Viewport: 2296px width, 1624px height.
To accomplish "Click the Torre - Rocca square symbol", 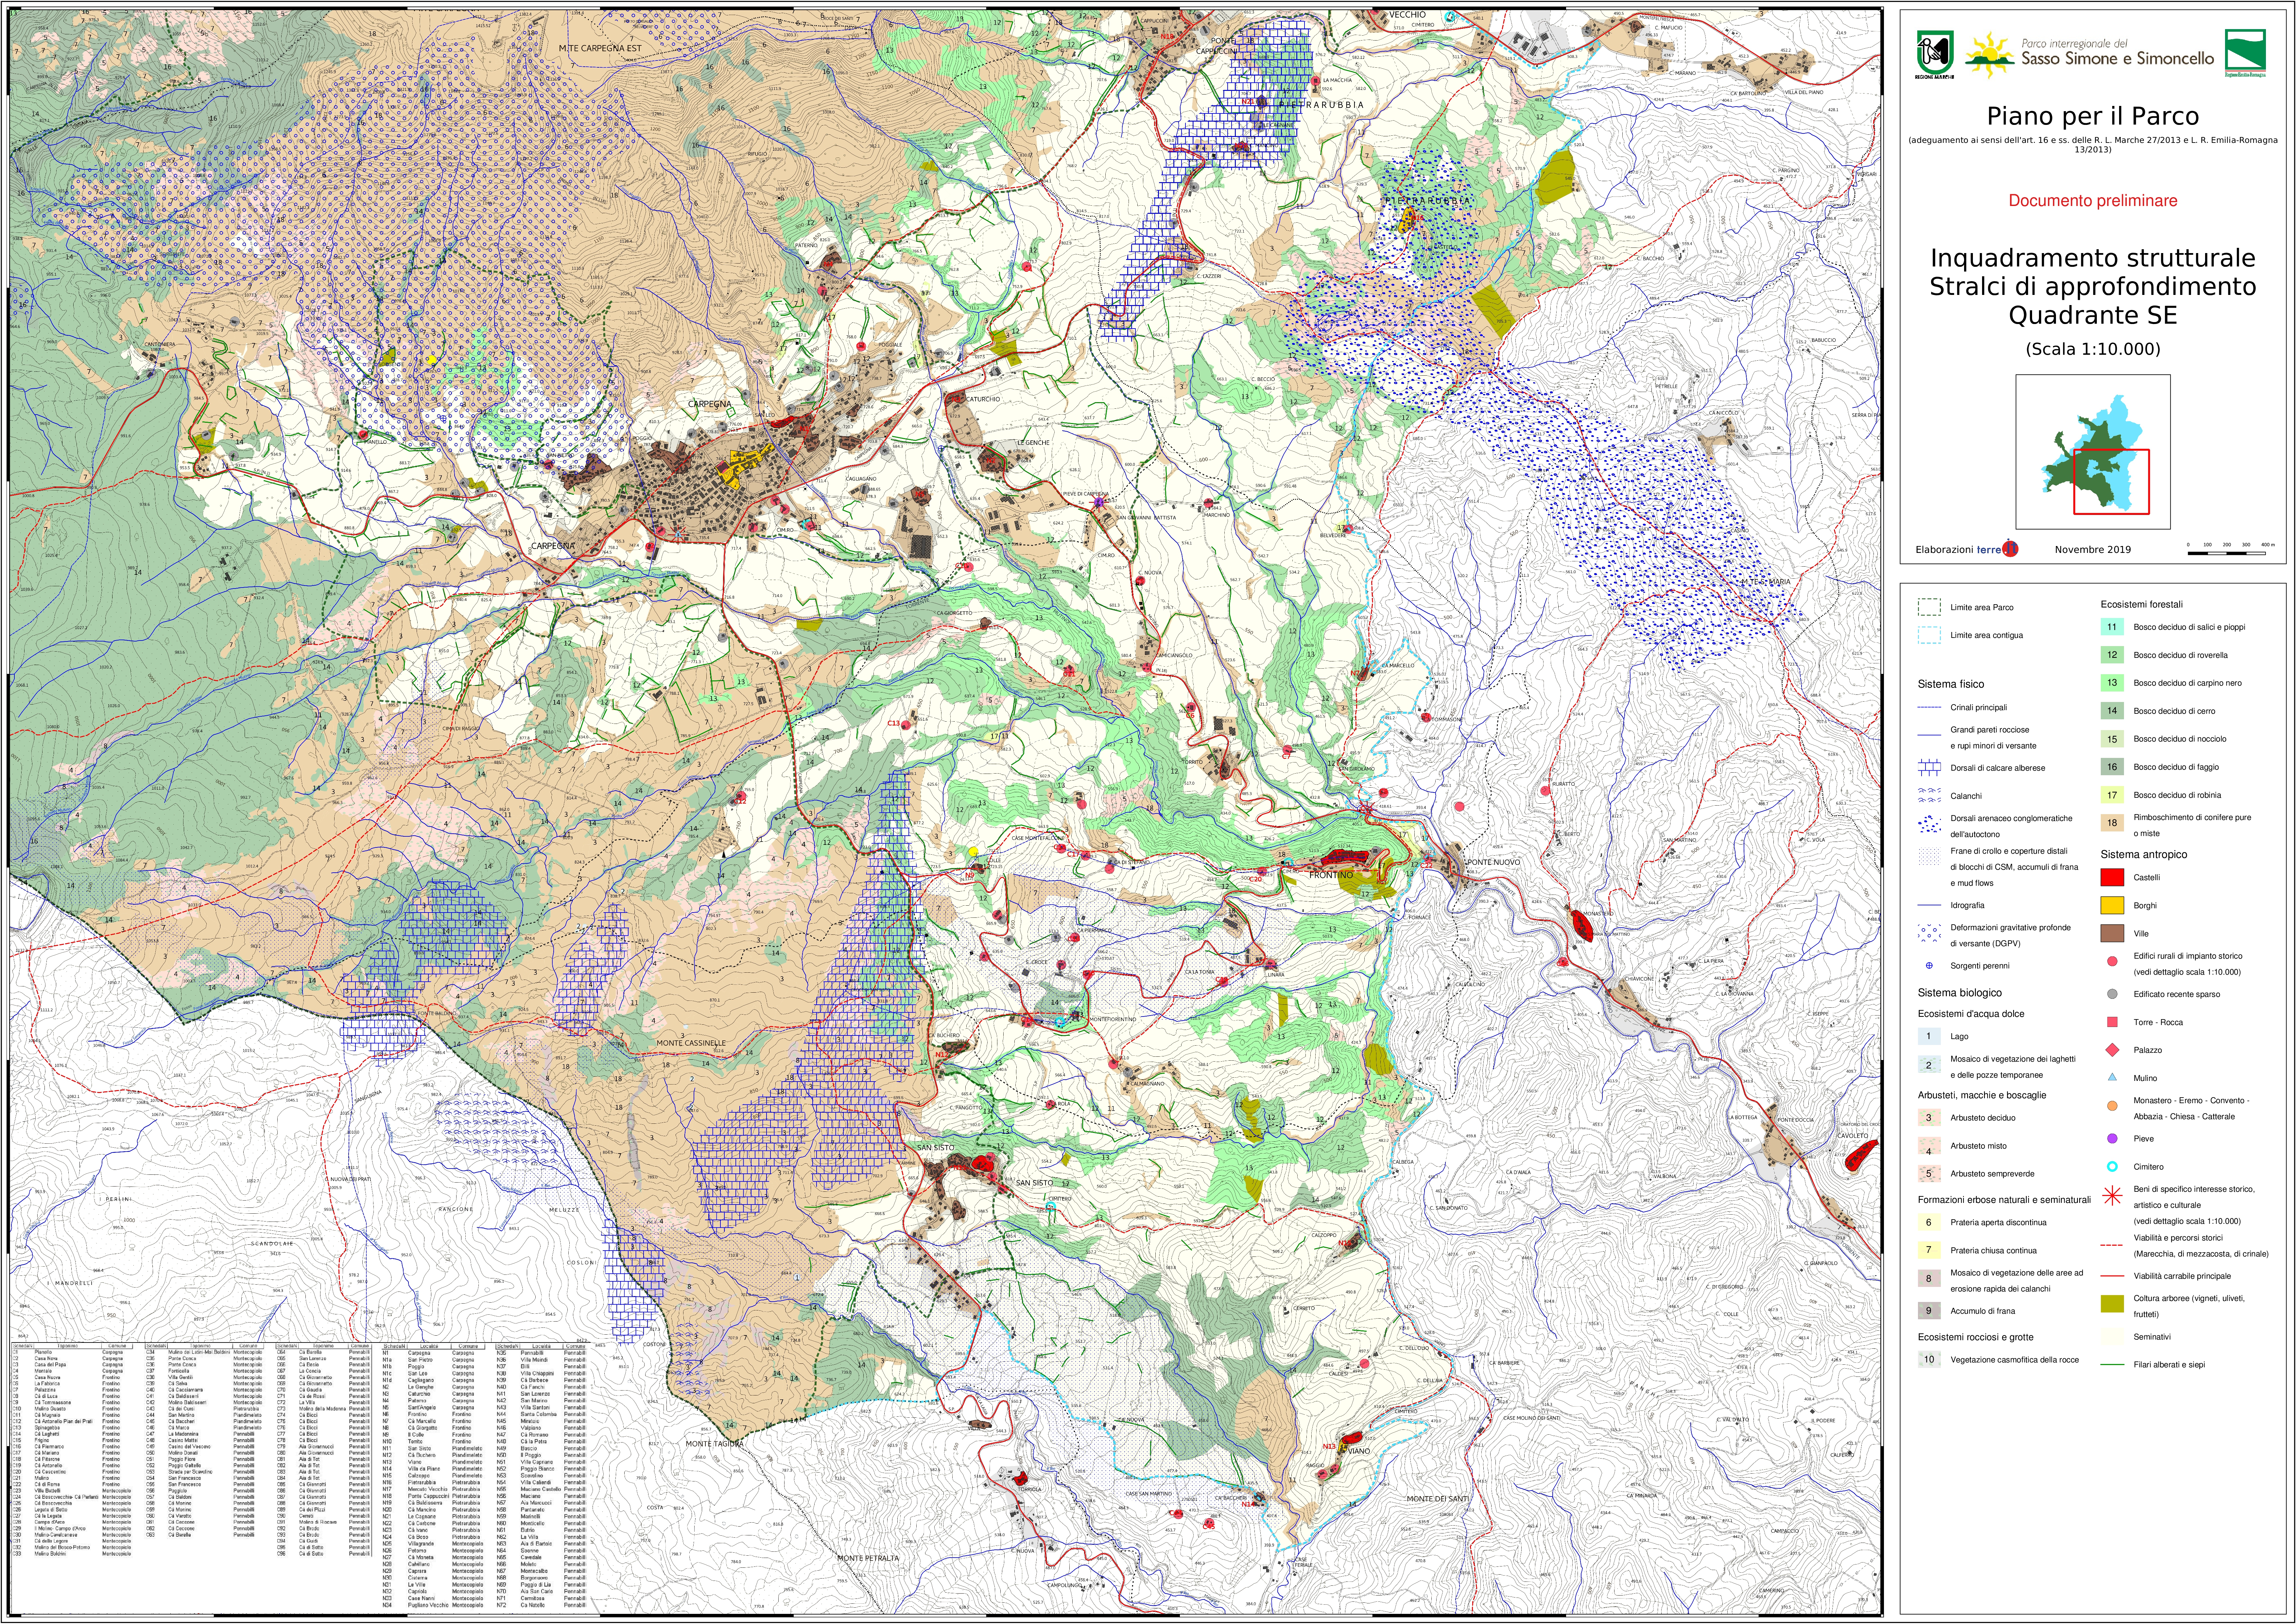I will coord(2112,1022).
